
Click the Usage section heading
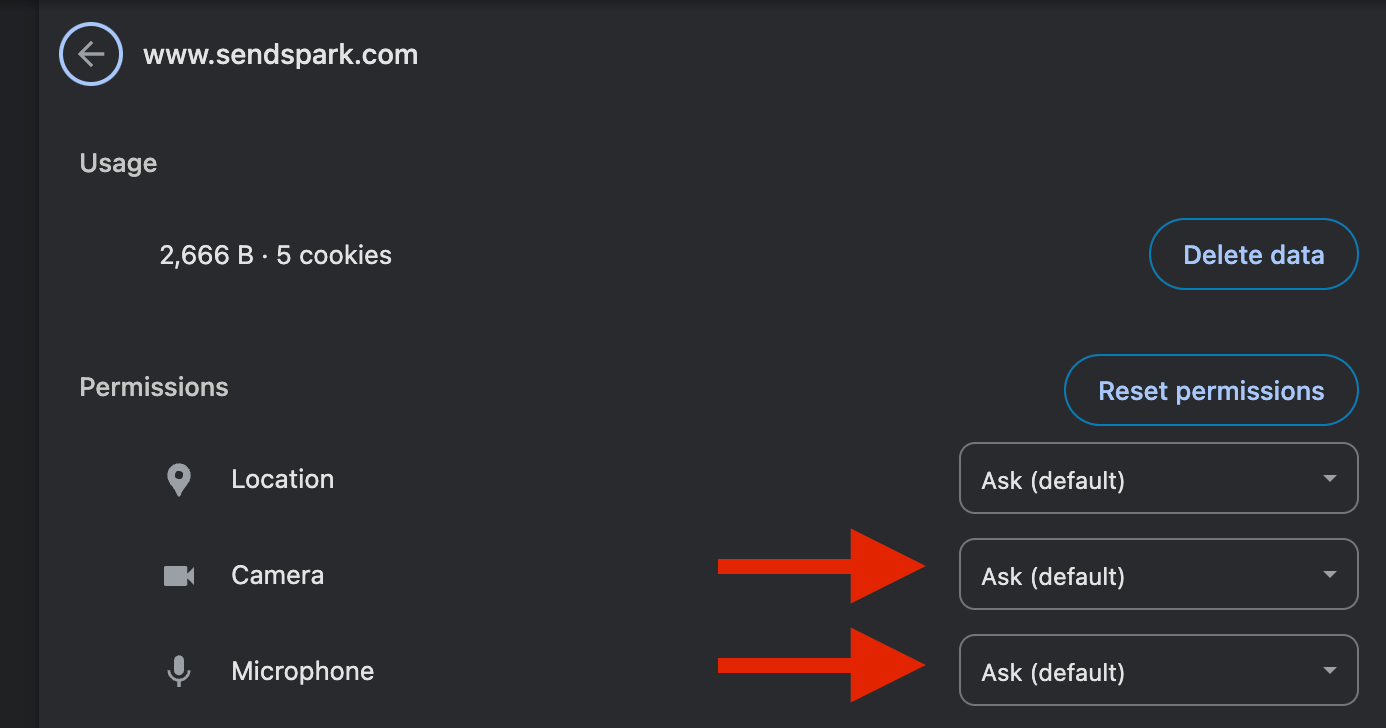118,164
